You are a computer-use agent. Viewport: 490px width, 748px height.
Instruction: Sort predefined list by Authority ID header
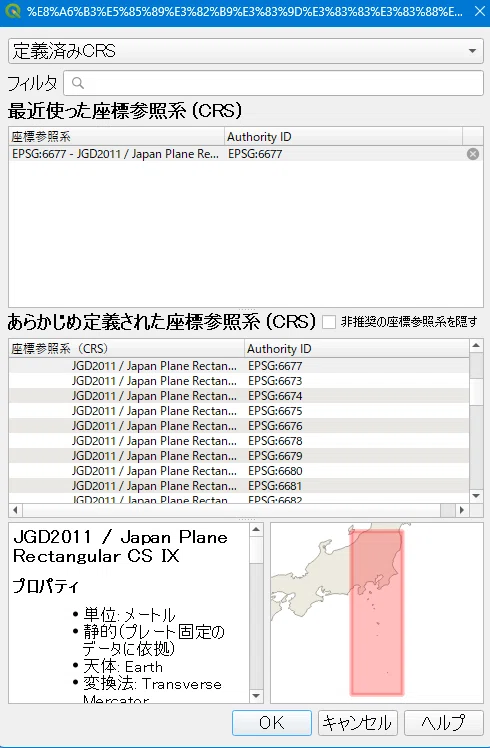click(x=357, y=349)
